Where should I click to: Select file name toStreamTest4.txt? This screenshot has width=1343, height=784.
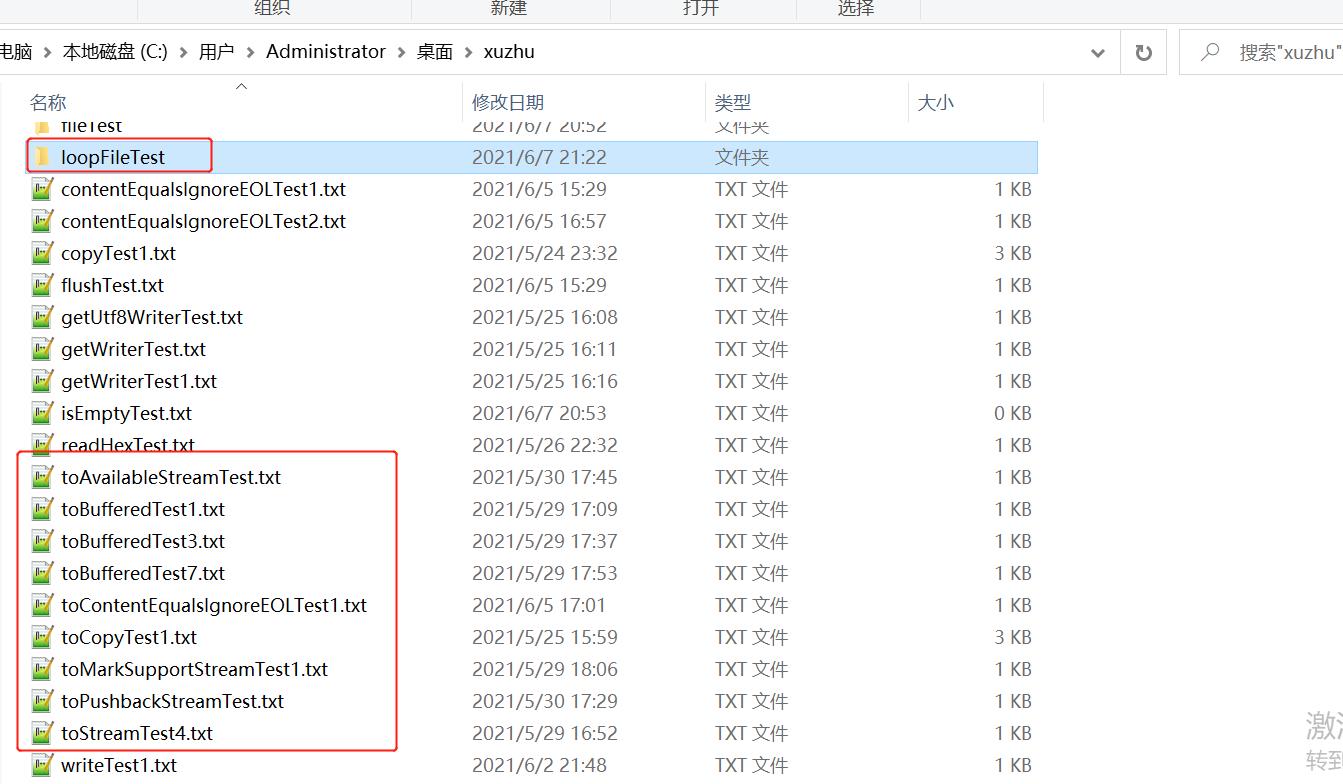137,733
